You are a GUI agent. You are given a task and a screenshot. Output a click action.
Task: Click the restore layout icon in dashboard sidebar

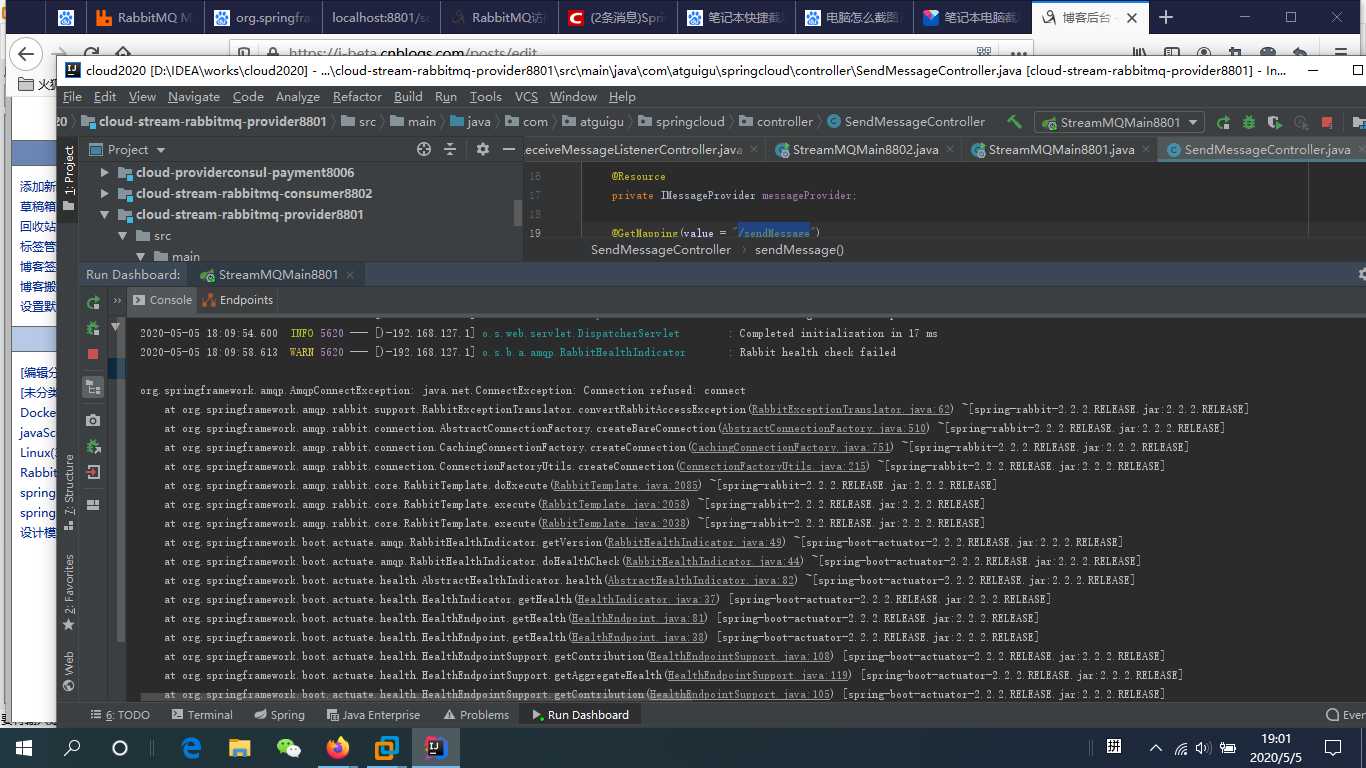93,505
